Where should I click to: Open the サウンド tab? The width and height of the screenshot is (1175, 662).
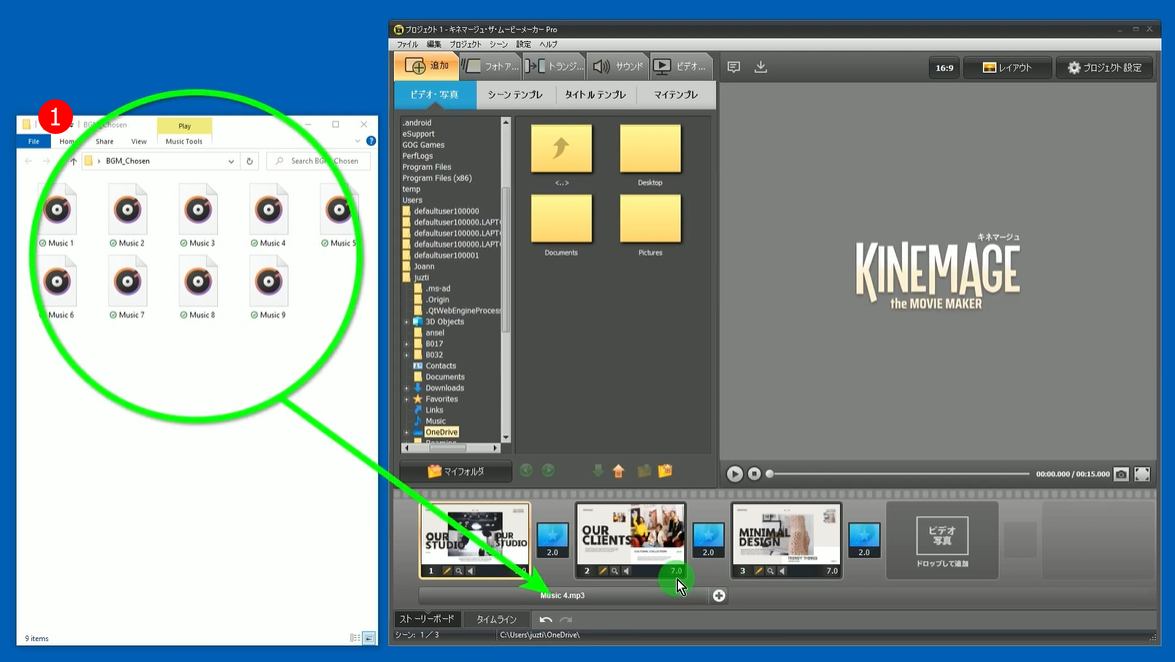(x=618, y=67)
